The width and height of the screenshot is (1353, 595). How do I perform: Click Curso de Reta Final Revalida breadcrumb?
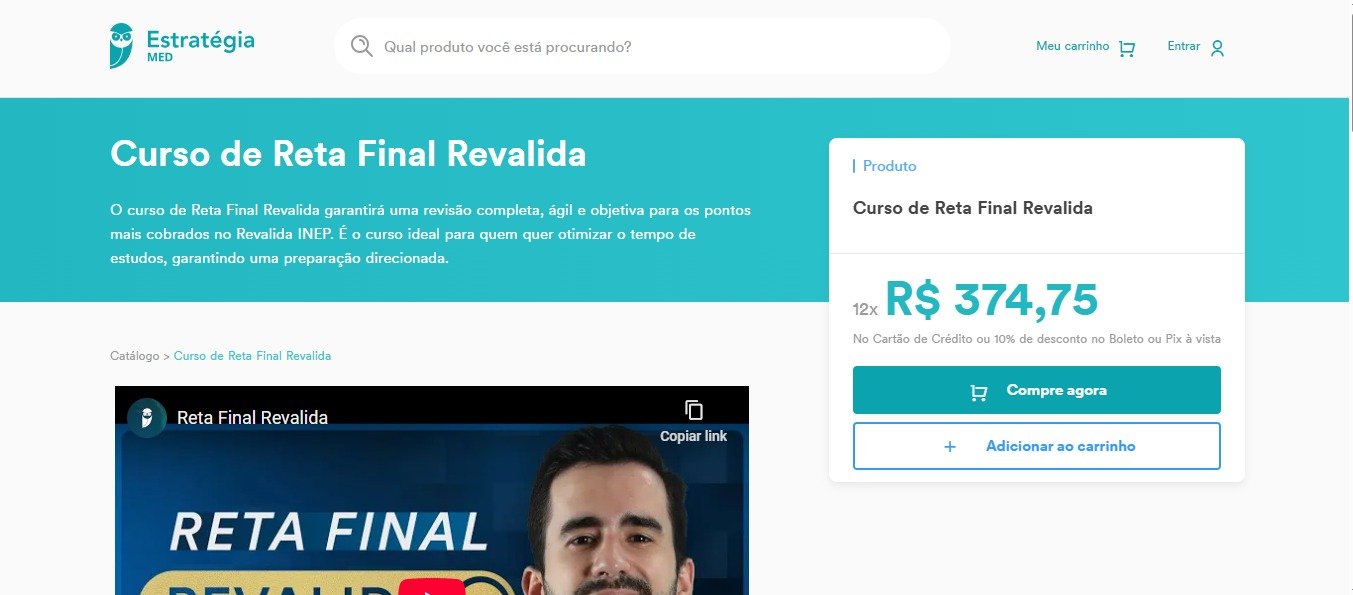[252, 356]
